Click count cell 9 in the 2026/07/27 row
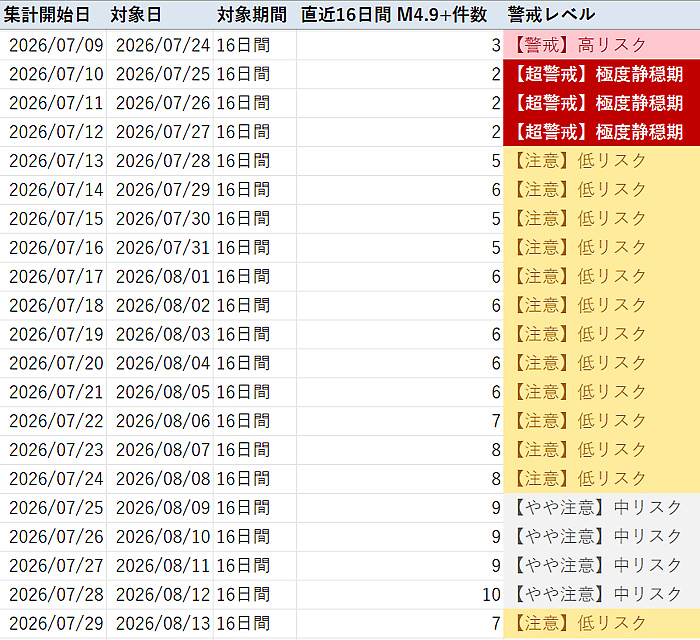 pos(400,566)
